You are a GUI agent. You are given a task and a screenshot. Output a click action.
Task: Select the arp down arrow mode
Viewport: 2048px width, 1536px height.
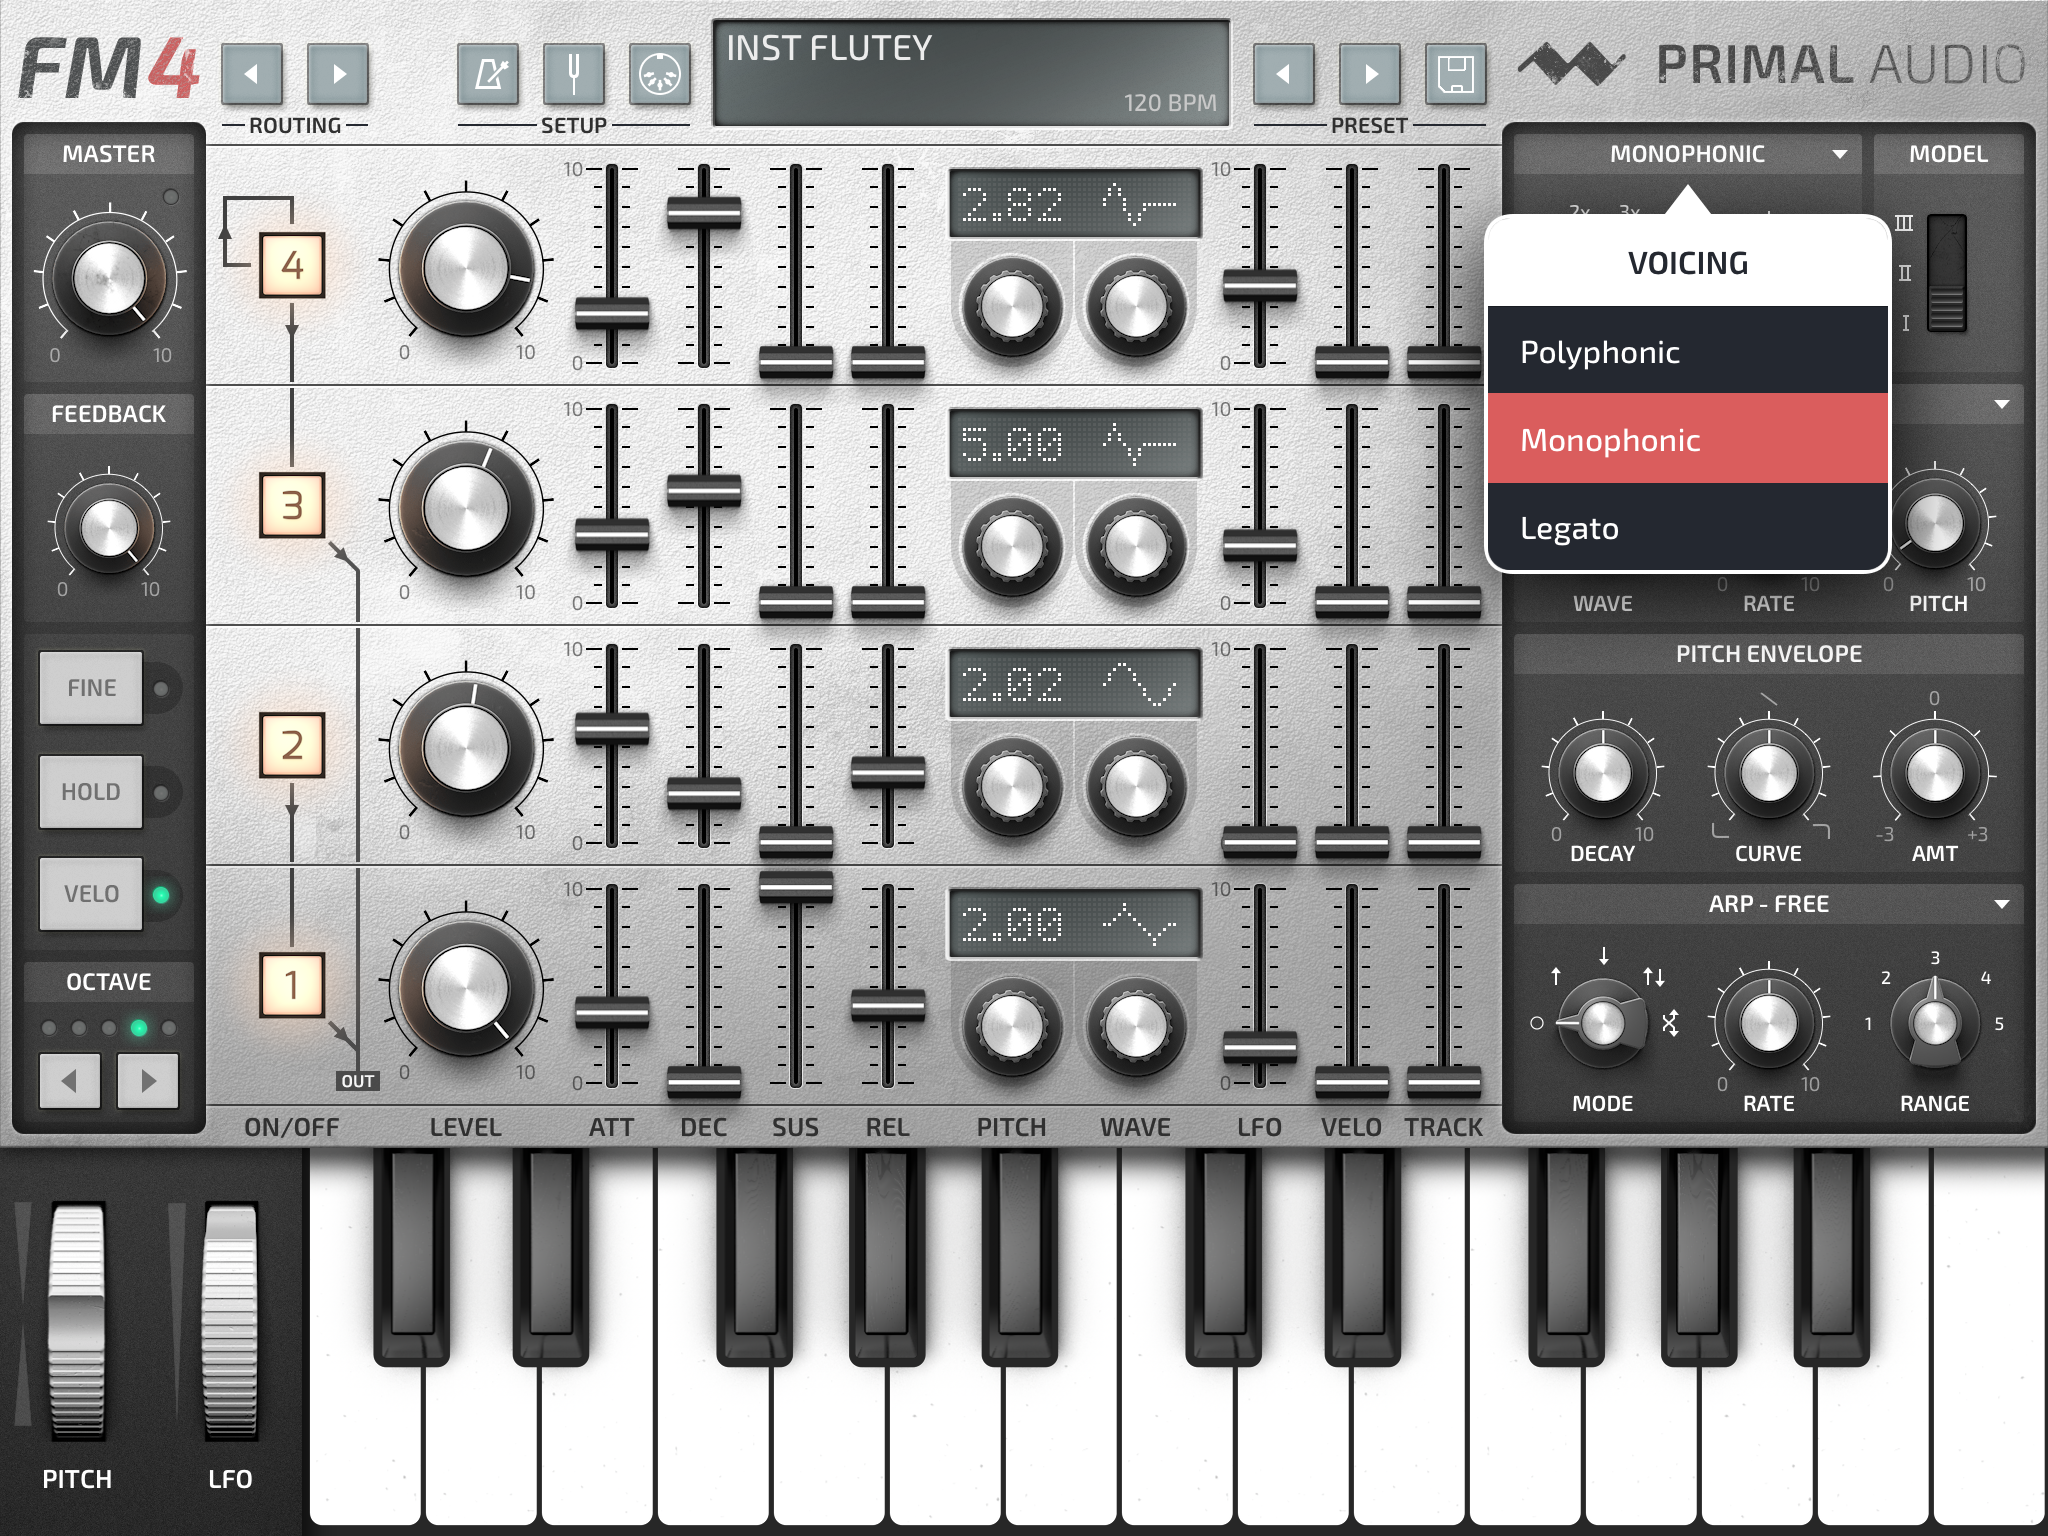click(x=1604, y=956)
